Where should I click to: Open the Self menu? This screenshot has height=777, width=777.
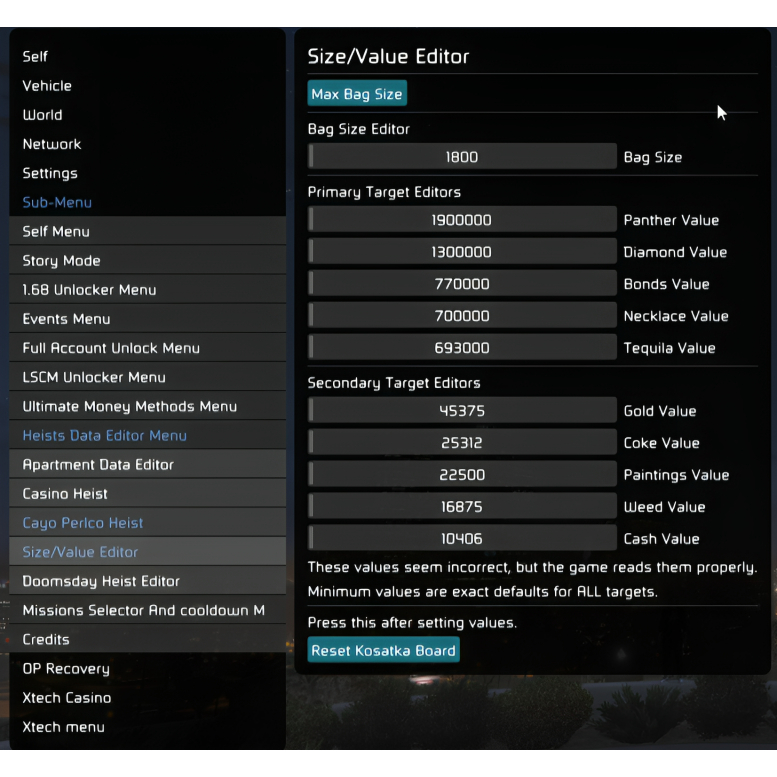36,57
